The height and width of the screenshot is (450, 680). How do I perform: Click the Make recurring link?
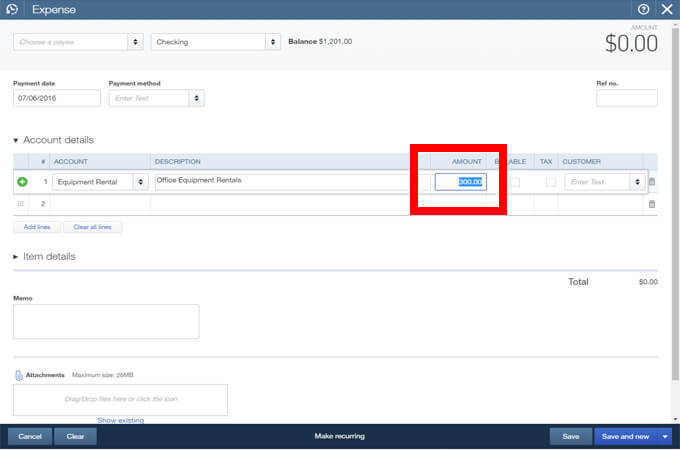click(x=340, y=436)
